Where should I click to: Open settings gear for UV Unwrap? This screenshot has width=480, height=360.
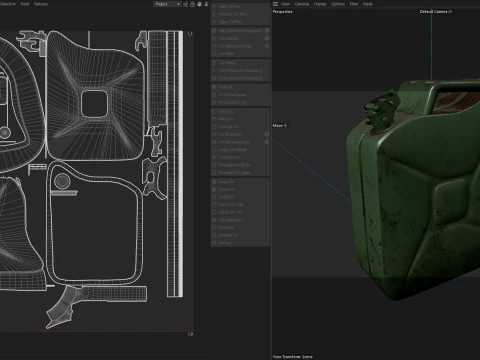[x=267, y=38]
